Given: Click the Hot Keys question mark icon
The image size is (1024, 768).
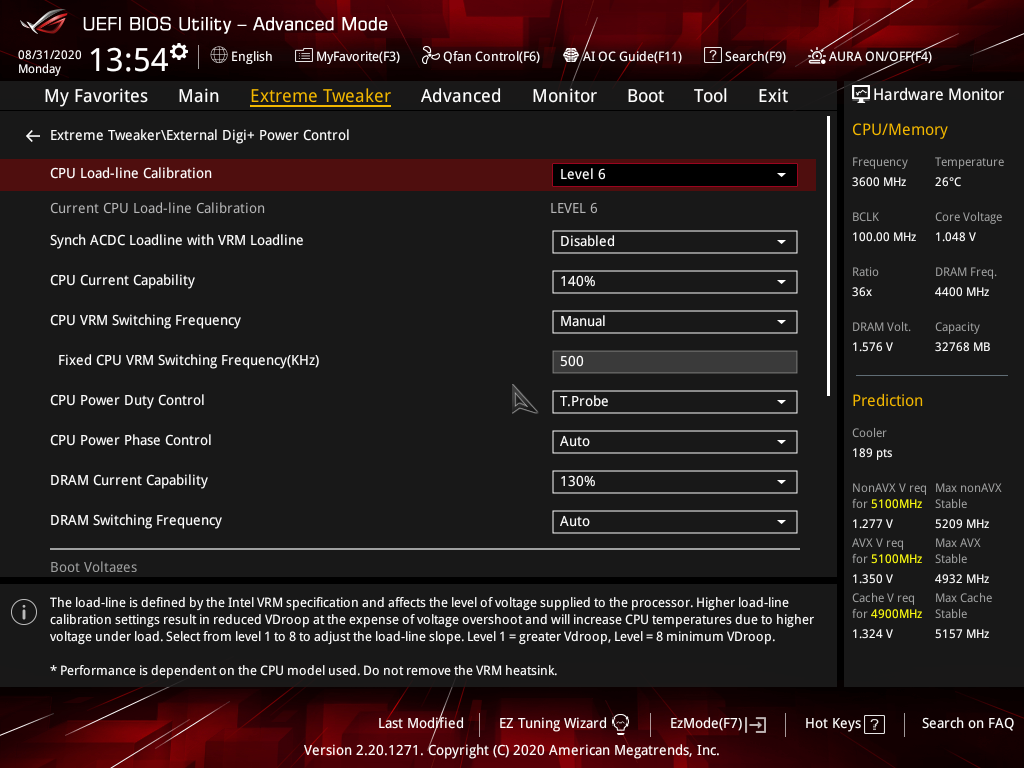Looking at the screenshot, I should [874, 724].
